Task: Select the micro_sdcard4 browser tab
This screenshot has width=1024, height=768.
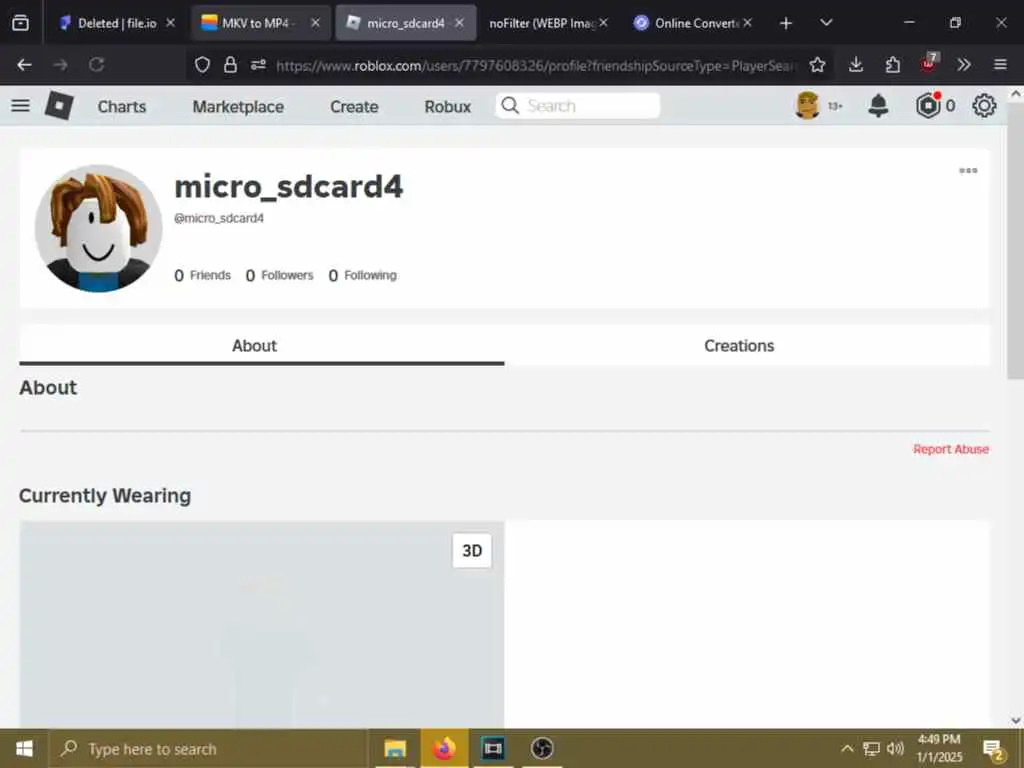Action: (x=406, y=23)
